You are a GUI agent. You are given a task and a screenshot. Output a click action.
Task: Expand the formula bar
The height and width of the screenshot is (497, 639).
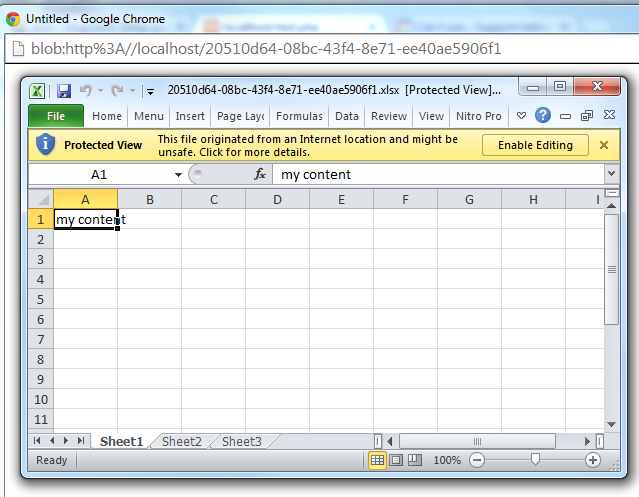pyautogui.click(x=611, y=174)
